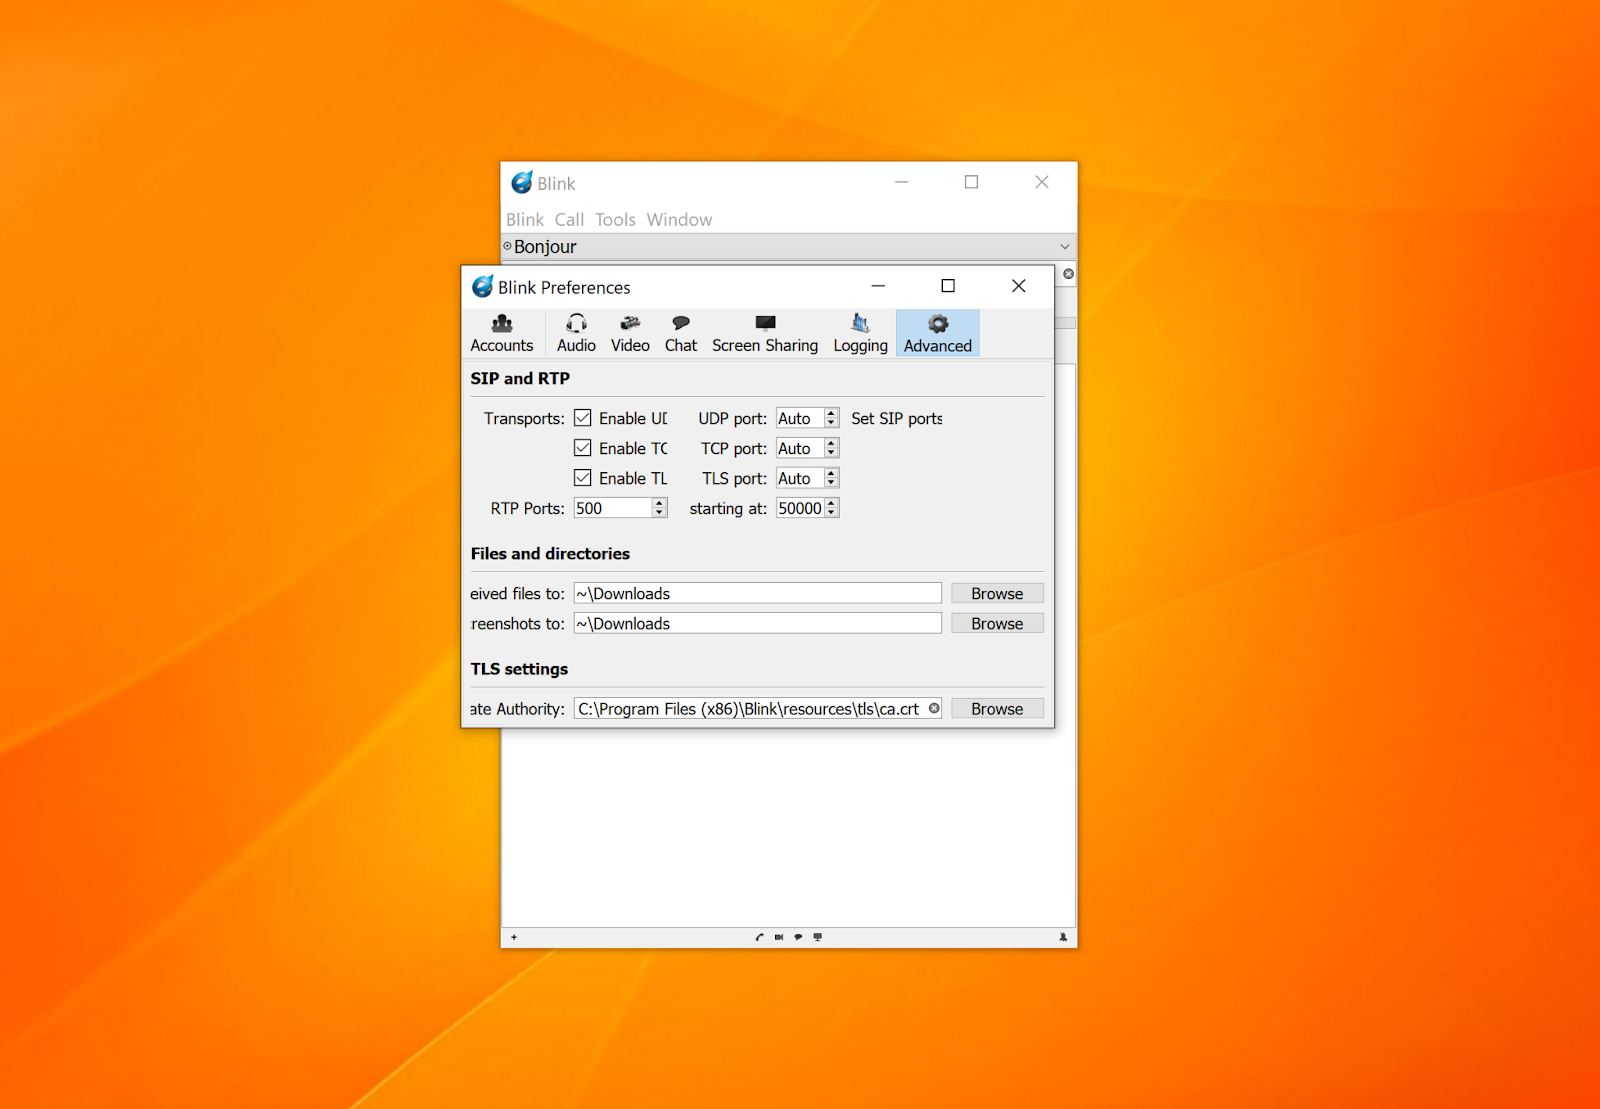Click the starting at 50000 field
The height and width of the screenshot is (1109, 1600).
click(x=800, y=508)
